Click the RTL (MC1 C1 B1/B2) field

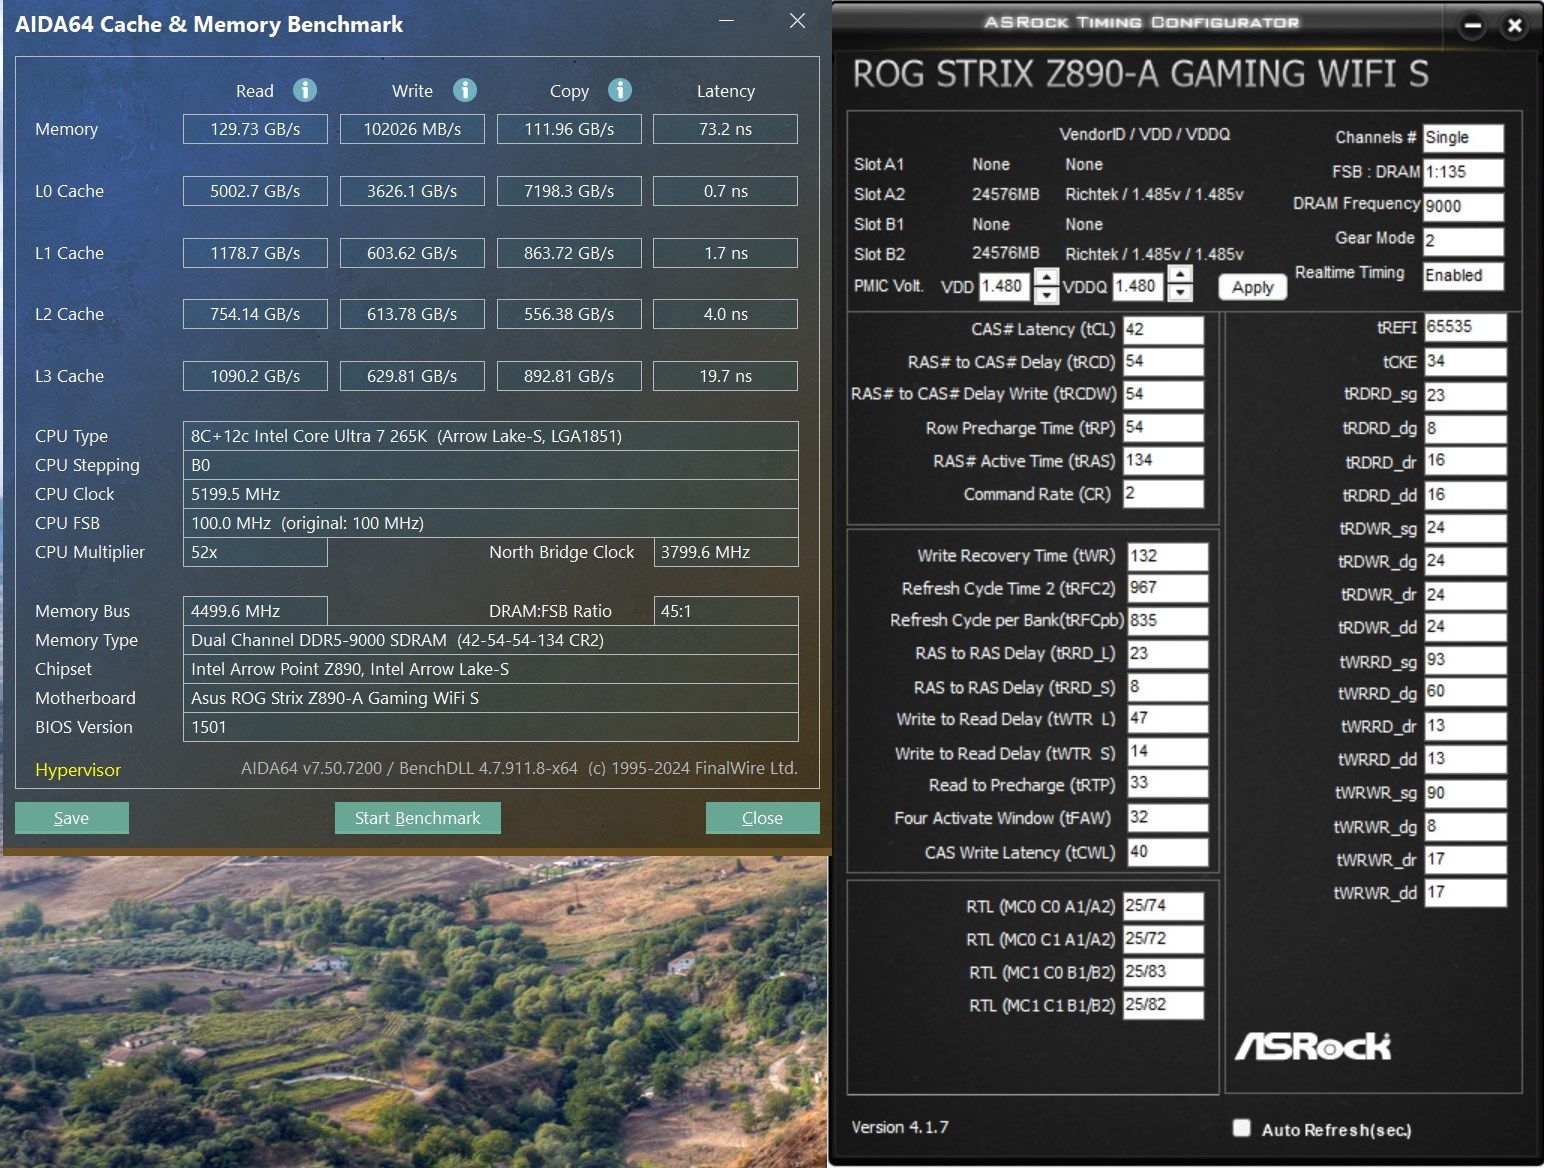tap(1163, 1005)
